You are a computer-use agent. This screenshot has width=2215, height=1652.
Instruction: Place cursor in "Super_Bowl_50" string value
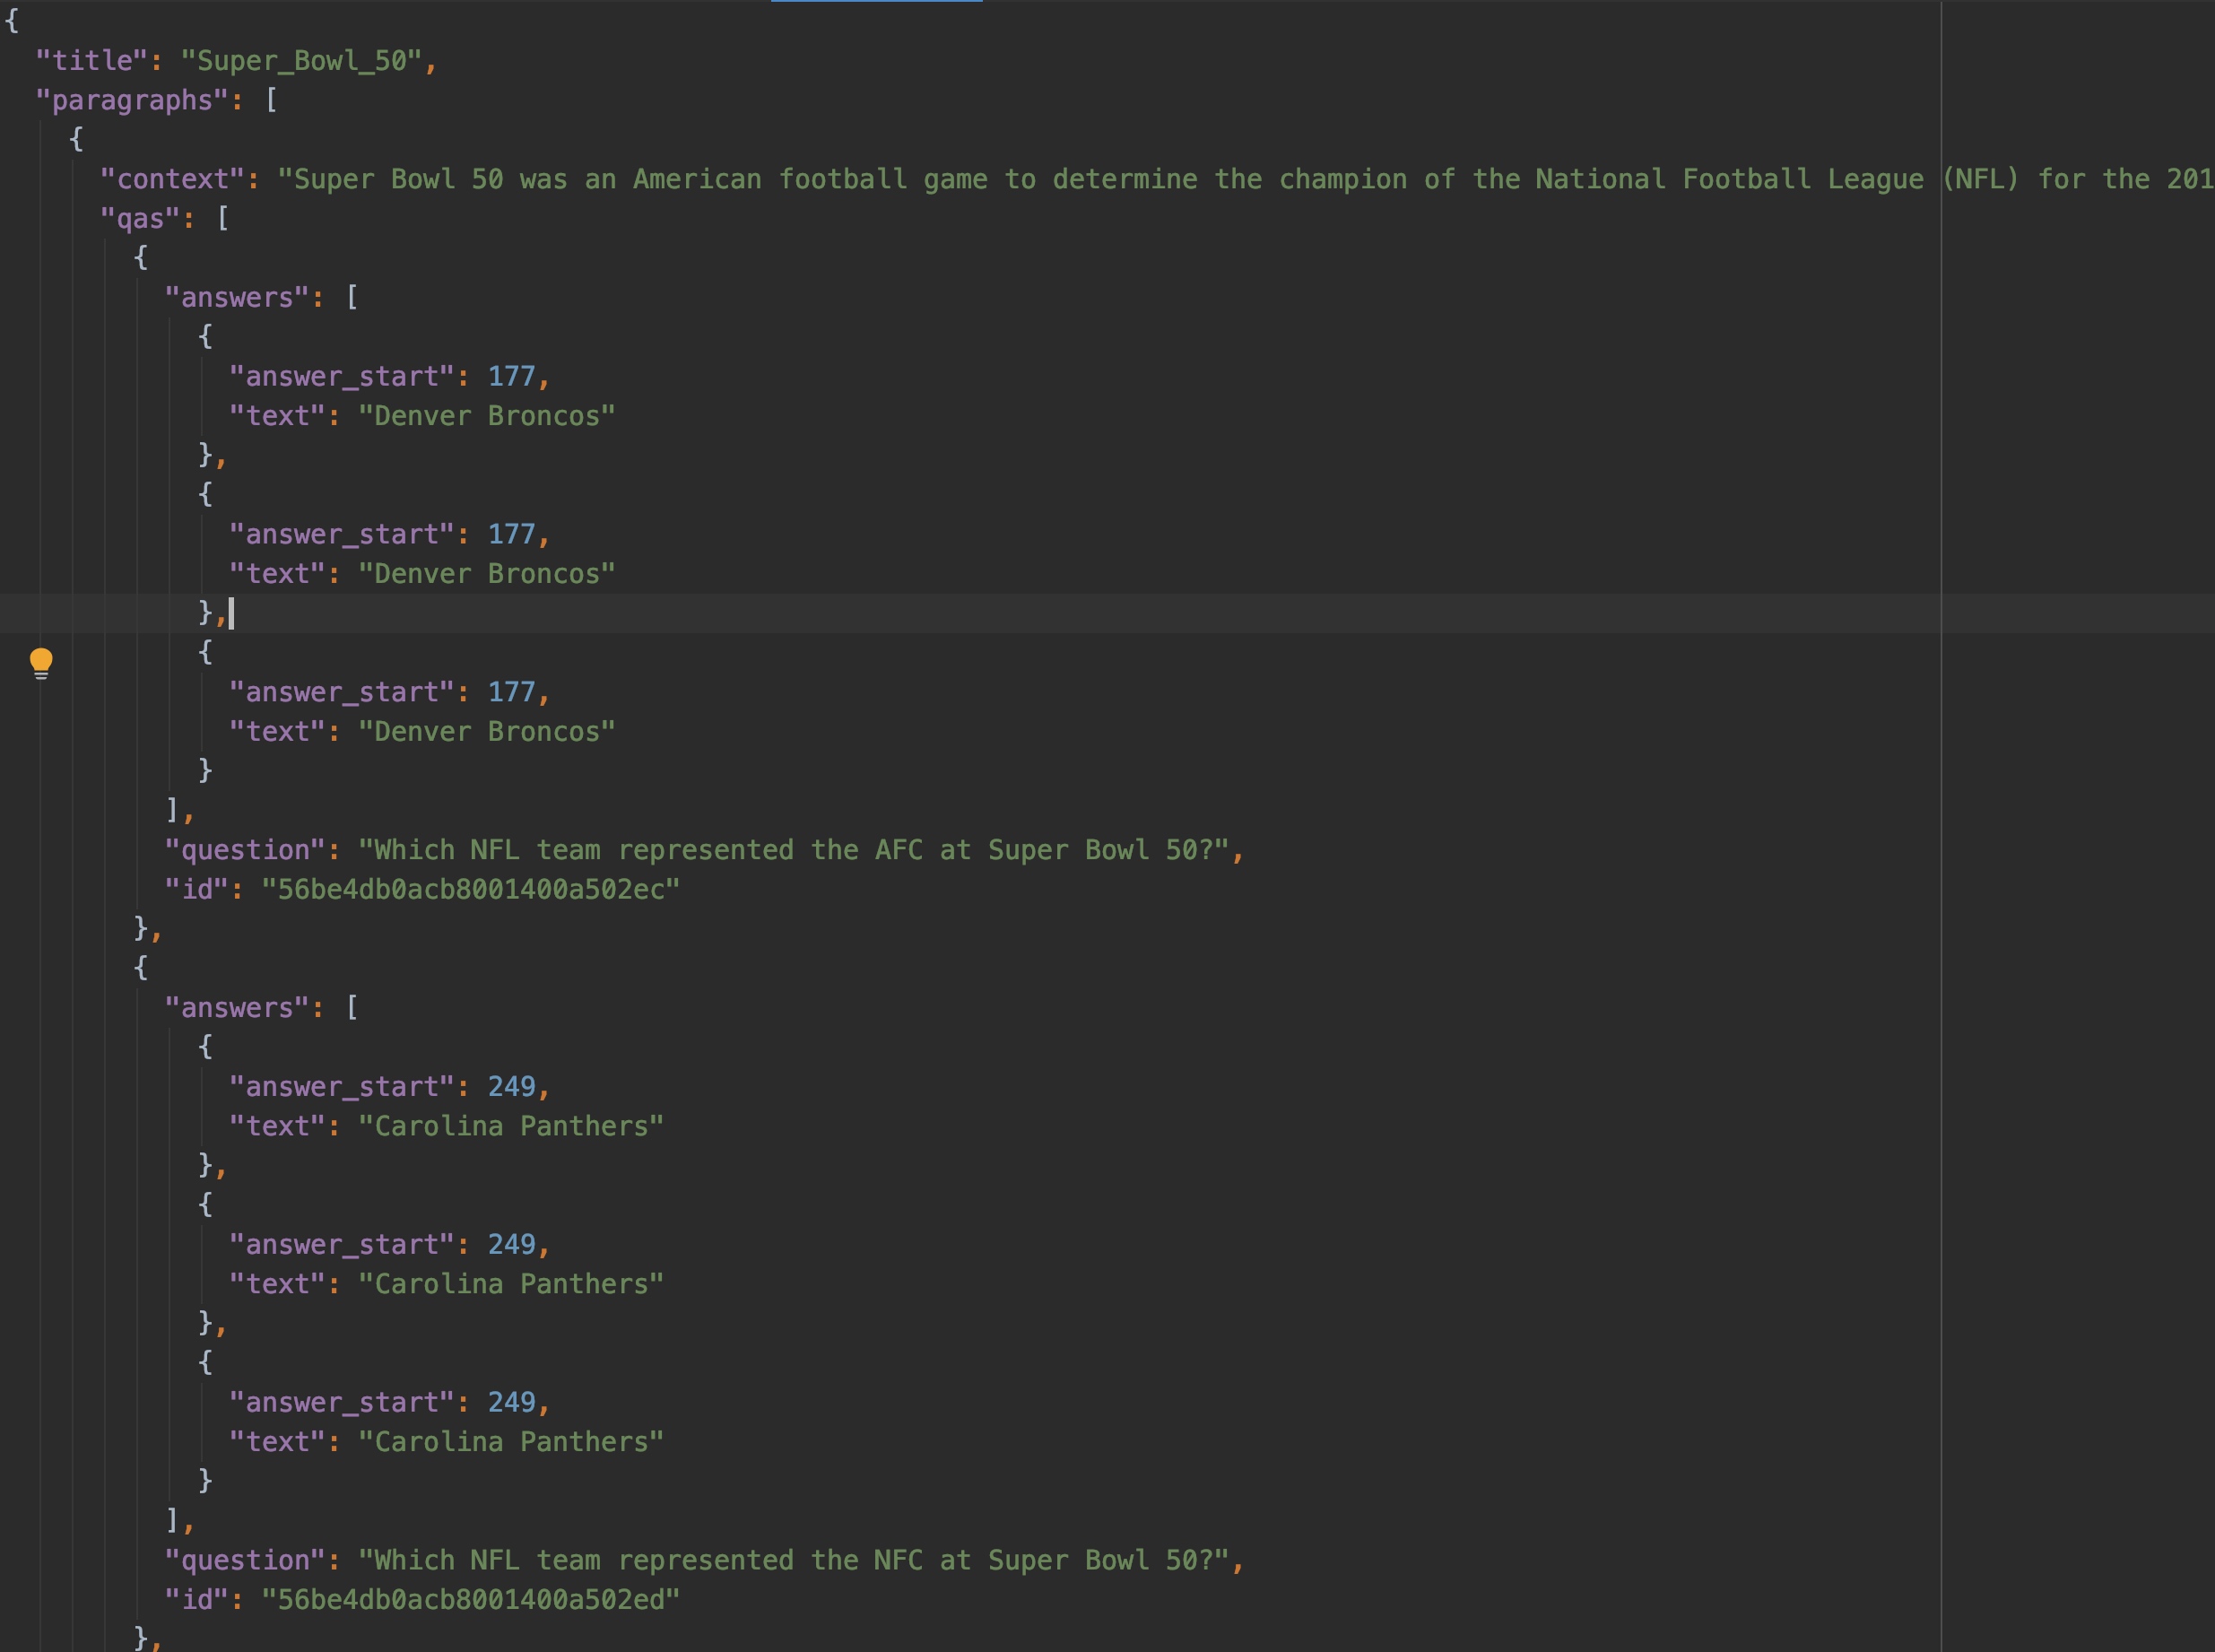point(302,61)
